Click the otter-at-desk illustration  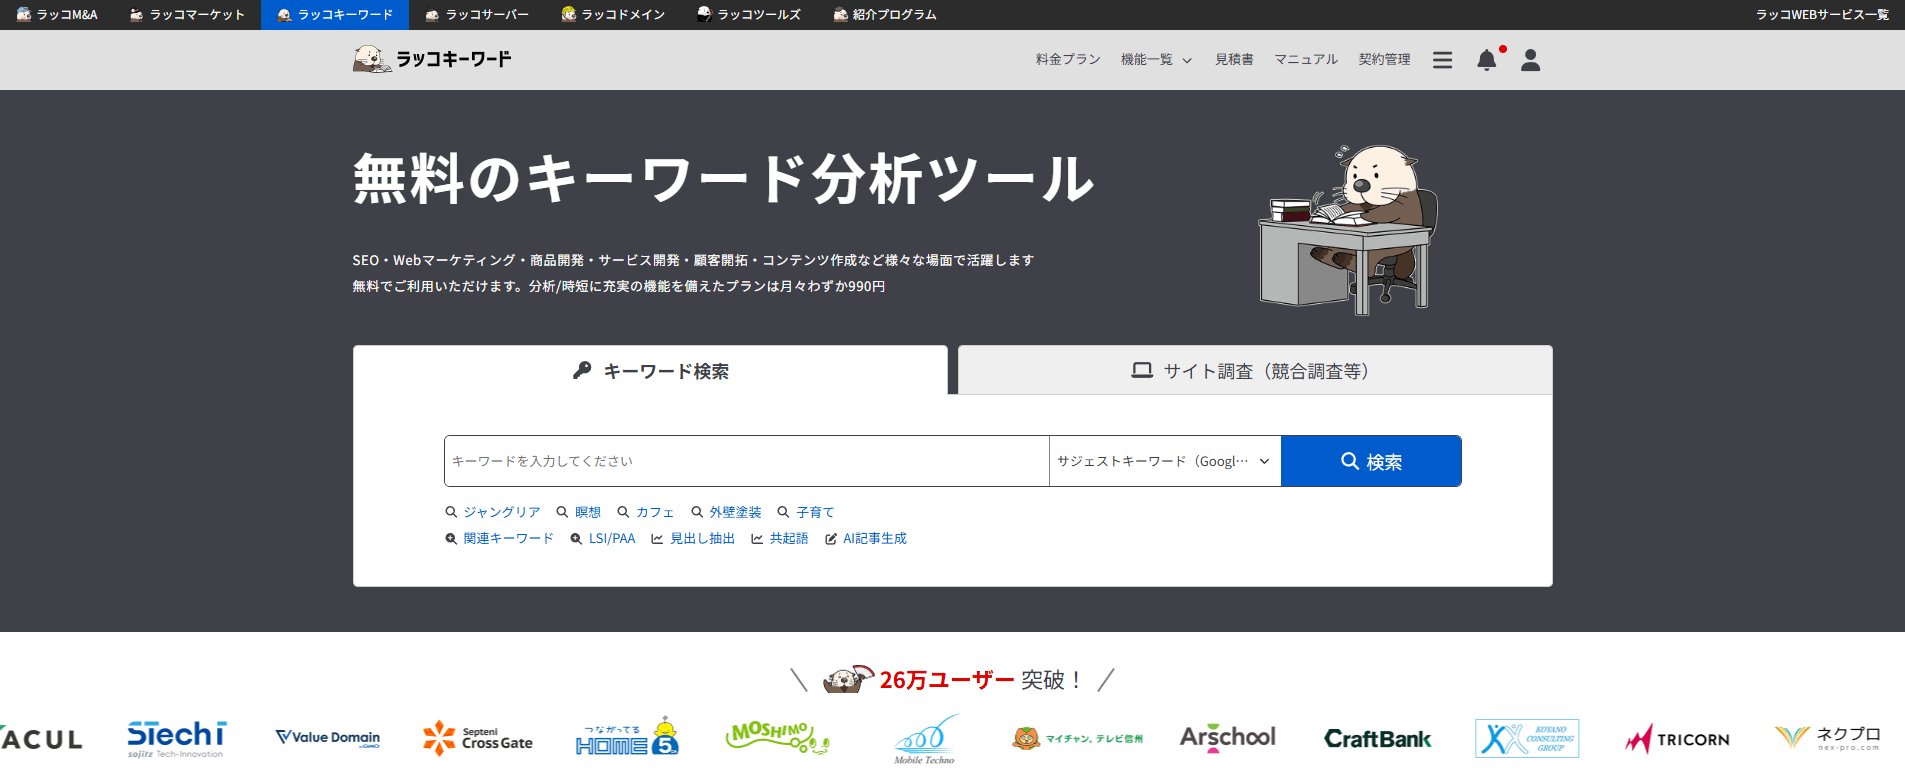1348,229
